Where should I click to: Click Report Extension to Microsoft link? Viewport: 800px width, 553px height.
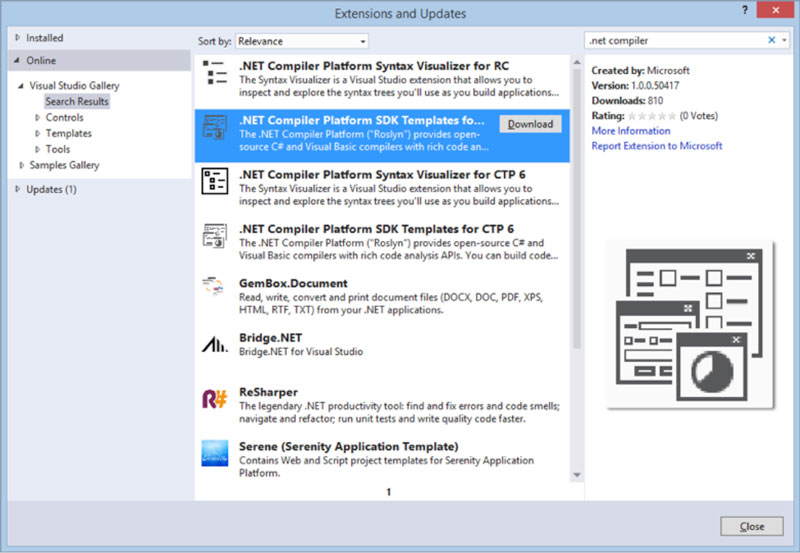point(656,146)
